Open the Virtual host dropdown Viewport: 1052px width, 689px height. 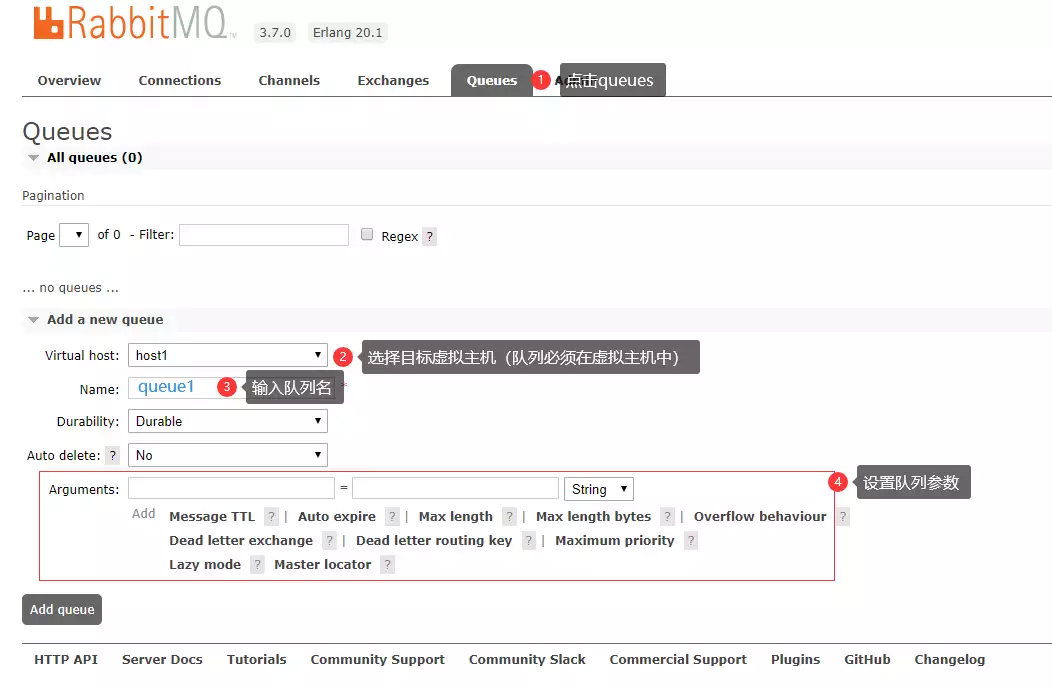pyautogui.click(x=227, y=355)
